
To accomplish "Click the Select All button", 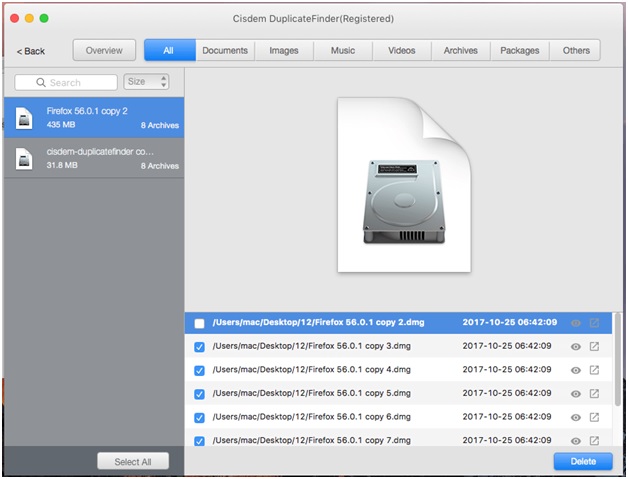I will pyautogui.click(x=133, y=461).
